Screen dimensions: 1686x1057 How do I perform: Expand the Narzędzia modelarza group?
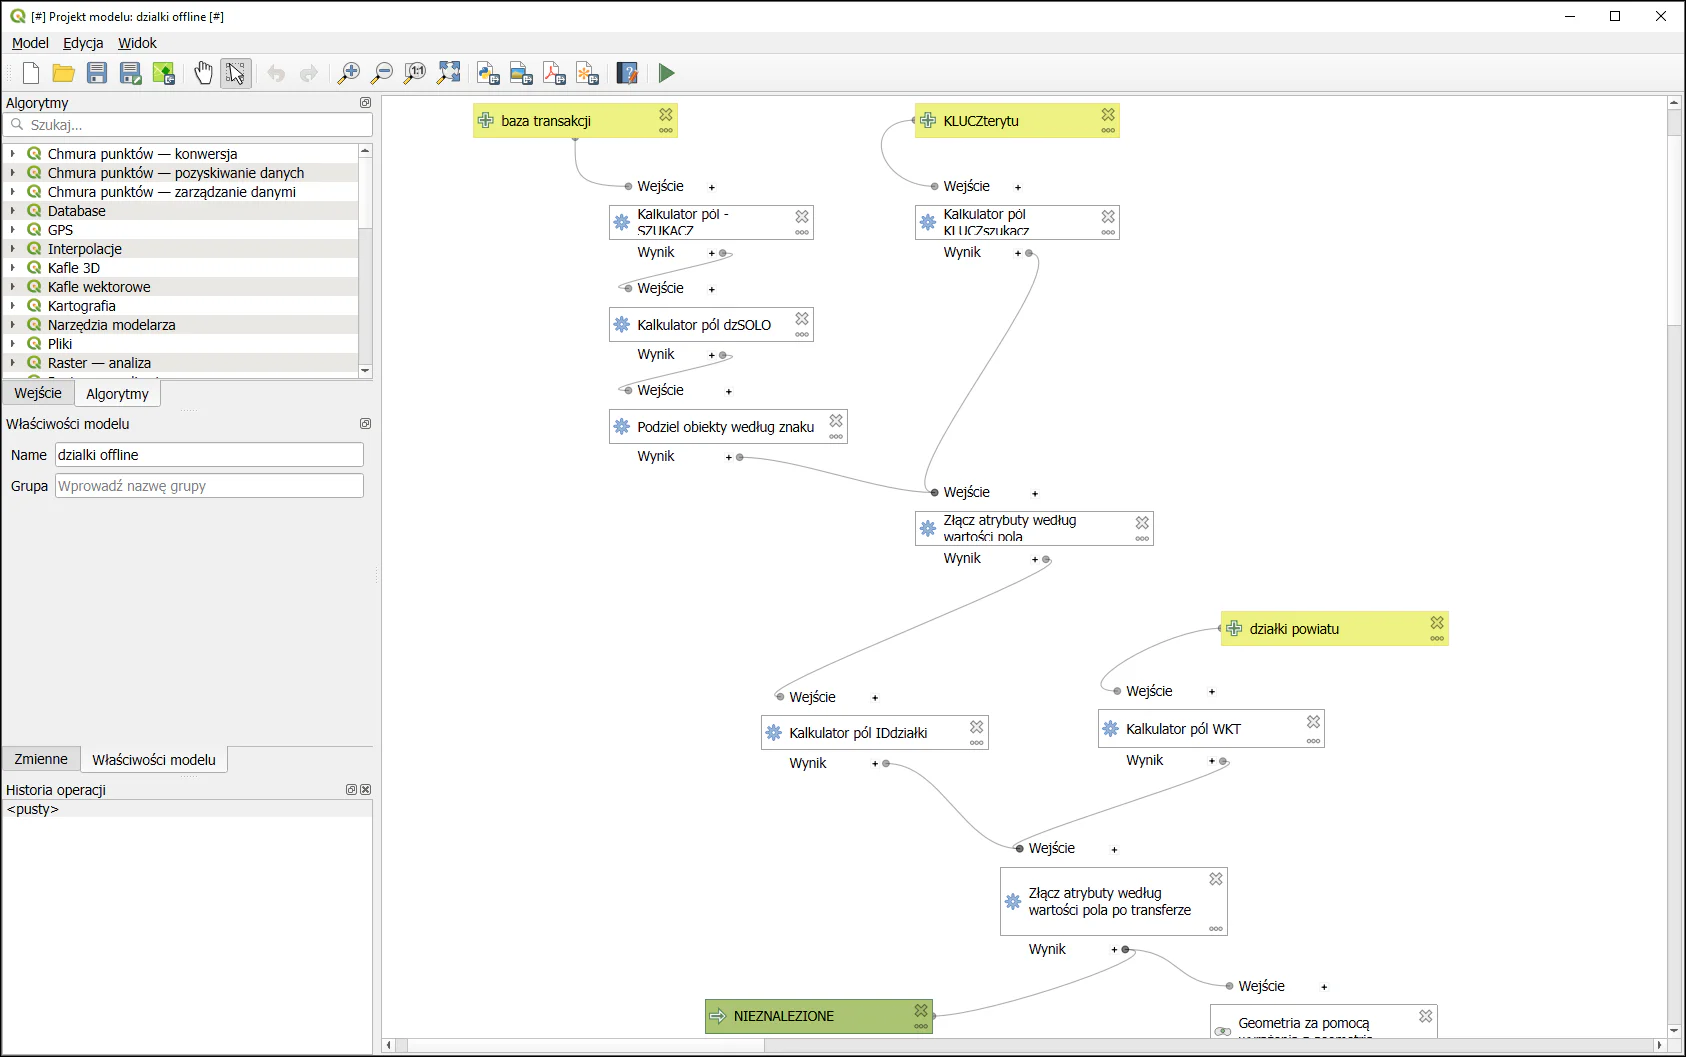click(13, 325)
